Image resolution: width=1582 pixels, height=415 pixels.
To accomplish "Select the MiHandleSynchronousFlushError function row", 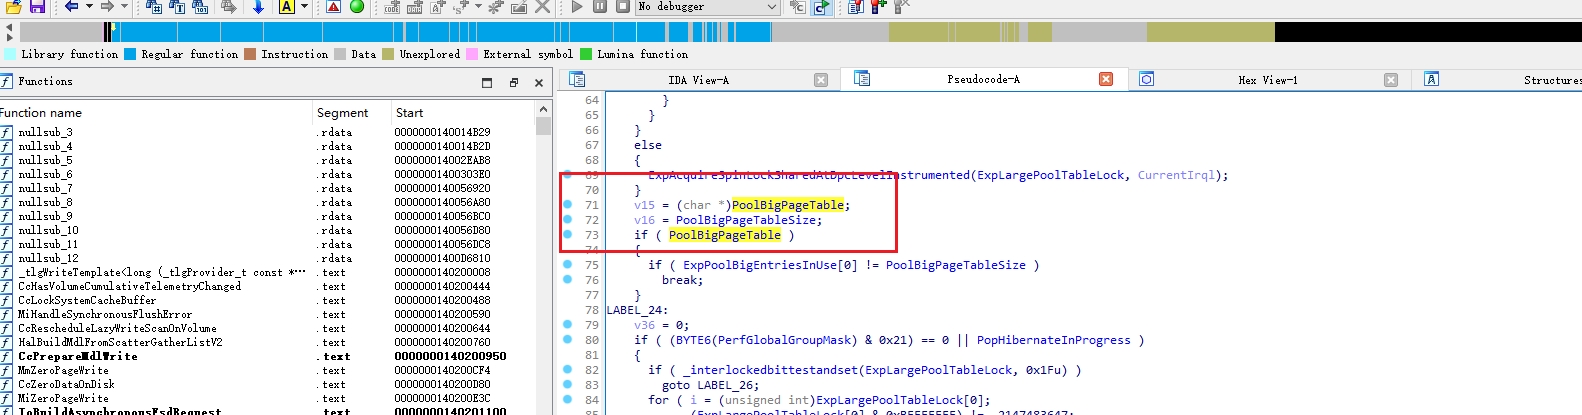I will click(268, 314).
